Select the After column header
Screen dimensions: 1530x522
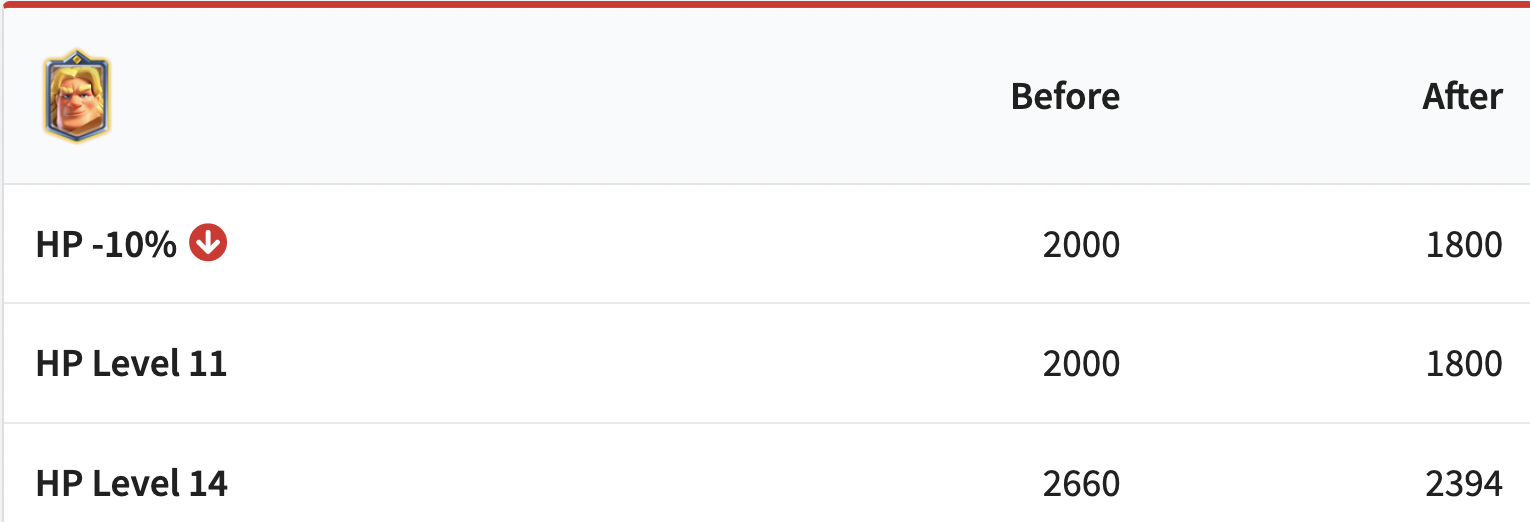coord(1462,97)
